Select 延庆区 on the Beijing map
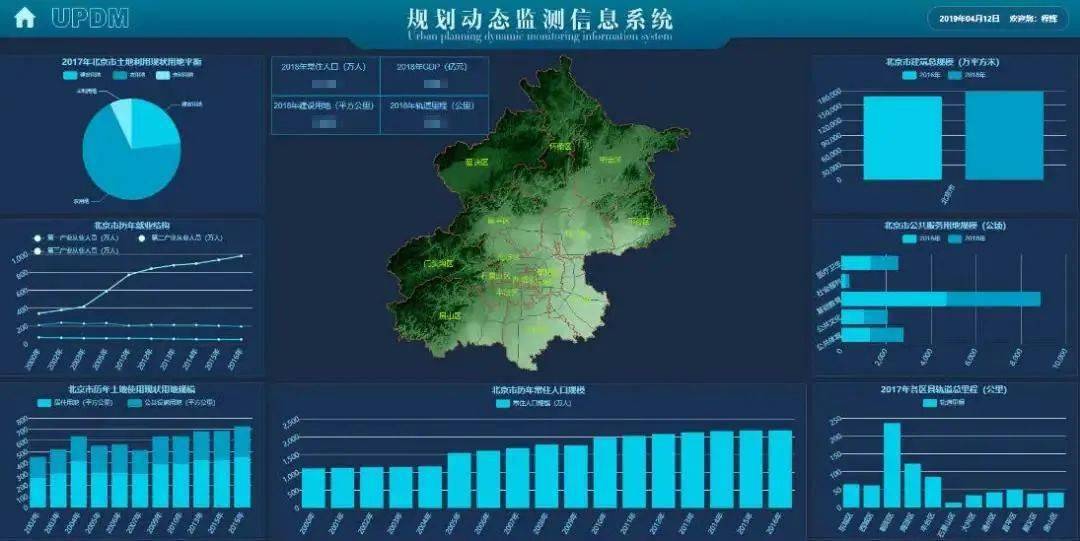The height and width of the screenshot is (541, 1080). pos(477,163)
